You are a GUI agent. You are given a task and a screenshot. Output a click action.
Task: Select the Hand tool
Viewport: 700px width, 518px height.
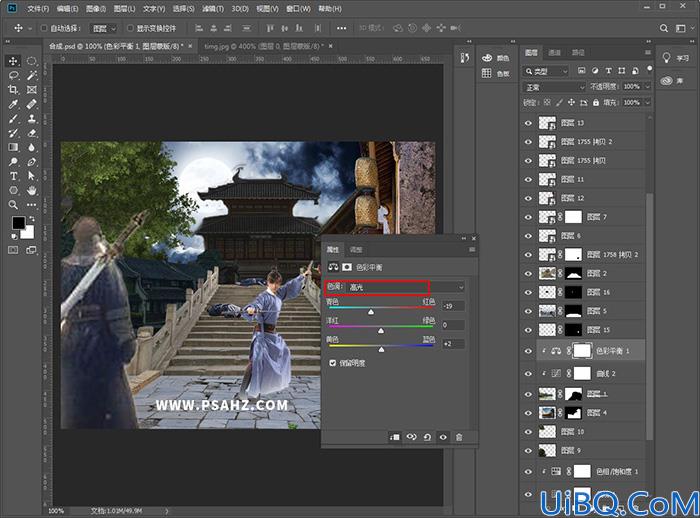pyautogui.click(x=32, y=191)
